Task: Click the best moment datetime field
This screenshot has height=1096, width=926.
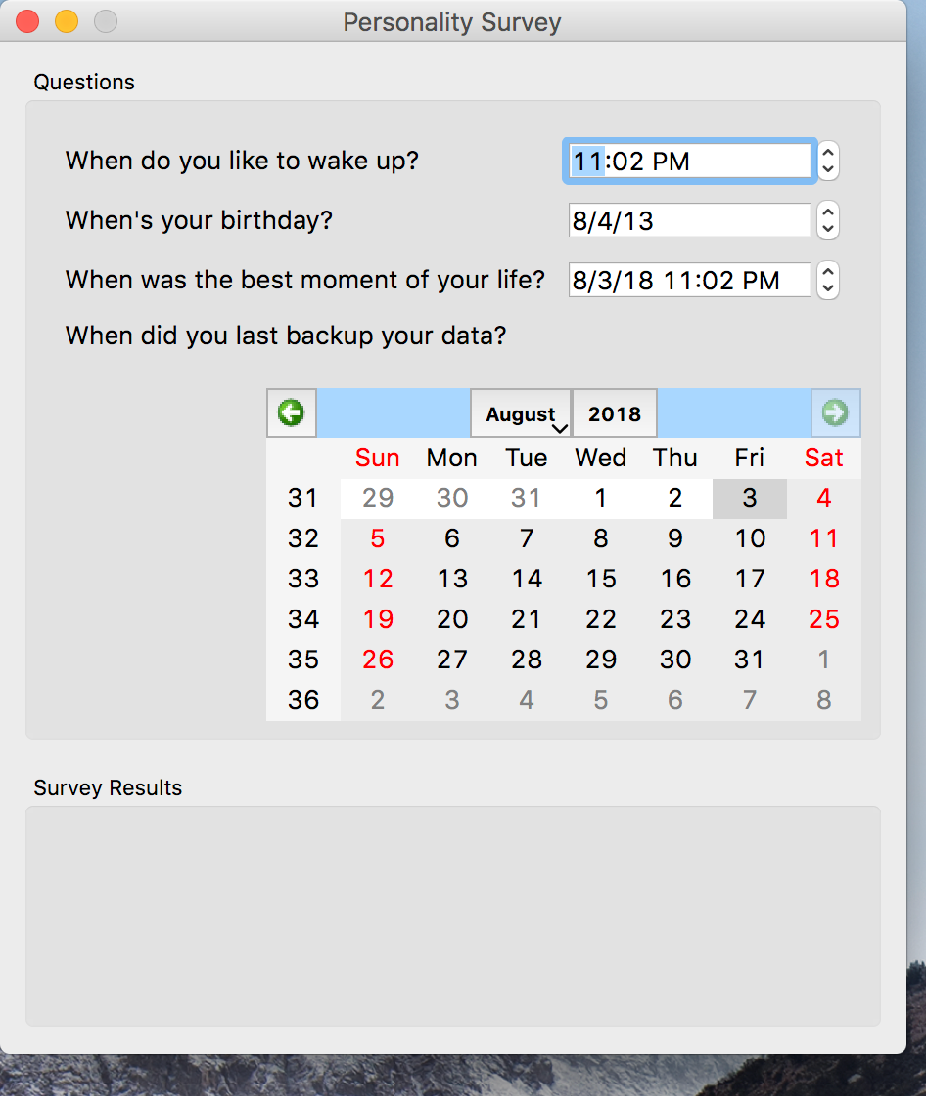Action: pos(690,281)
